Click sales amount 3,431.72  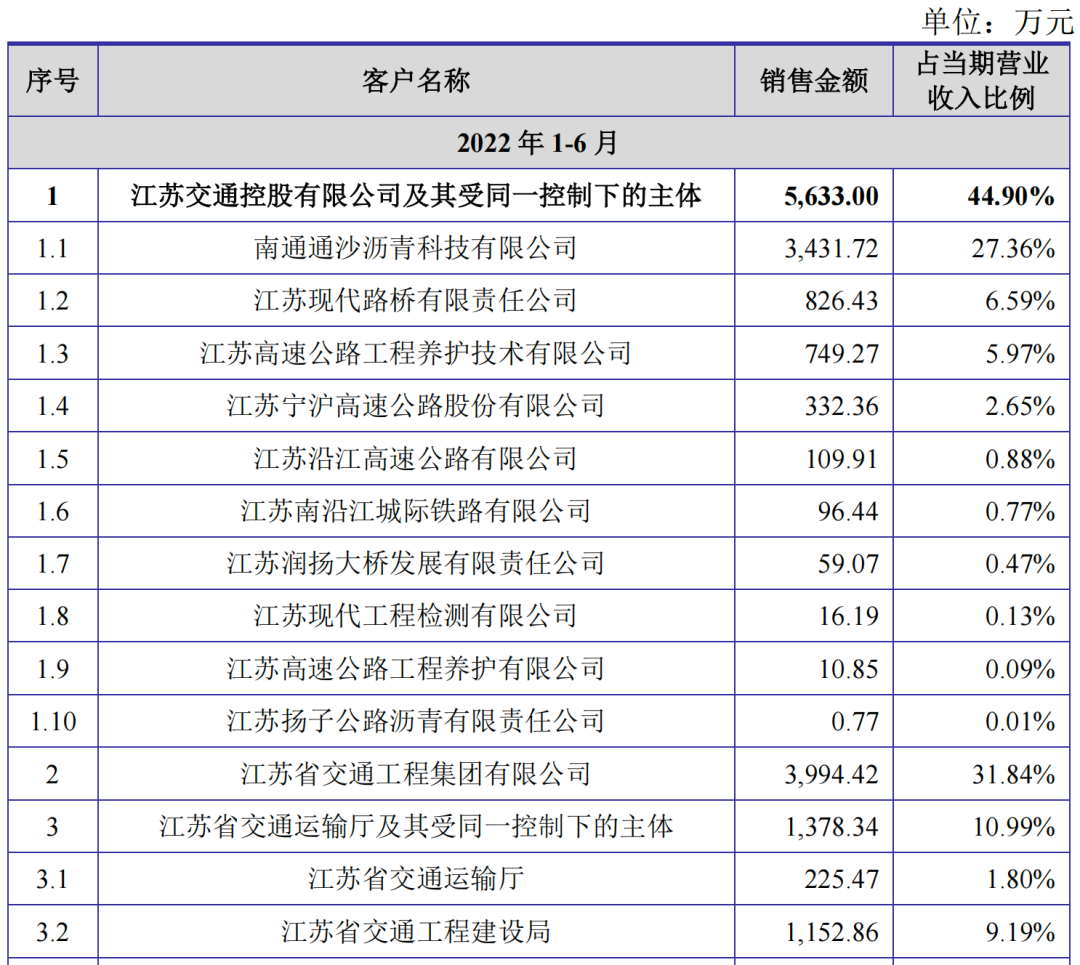pyautogui.click(x=831, y=249)
